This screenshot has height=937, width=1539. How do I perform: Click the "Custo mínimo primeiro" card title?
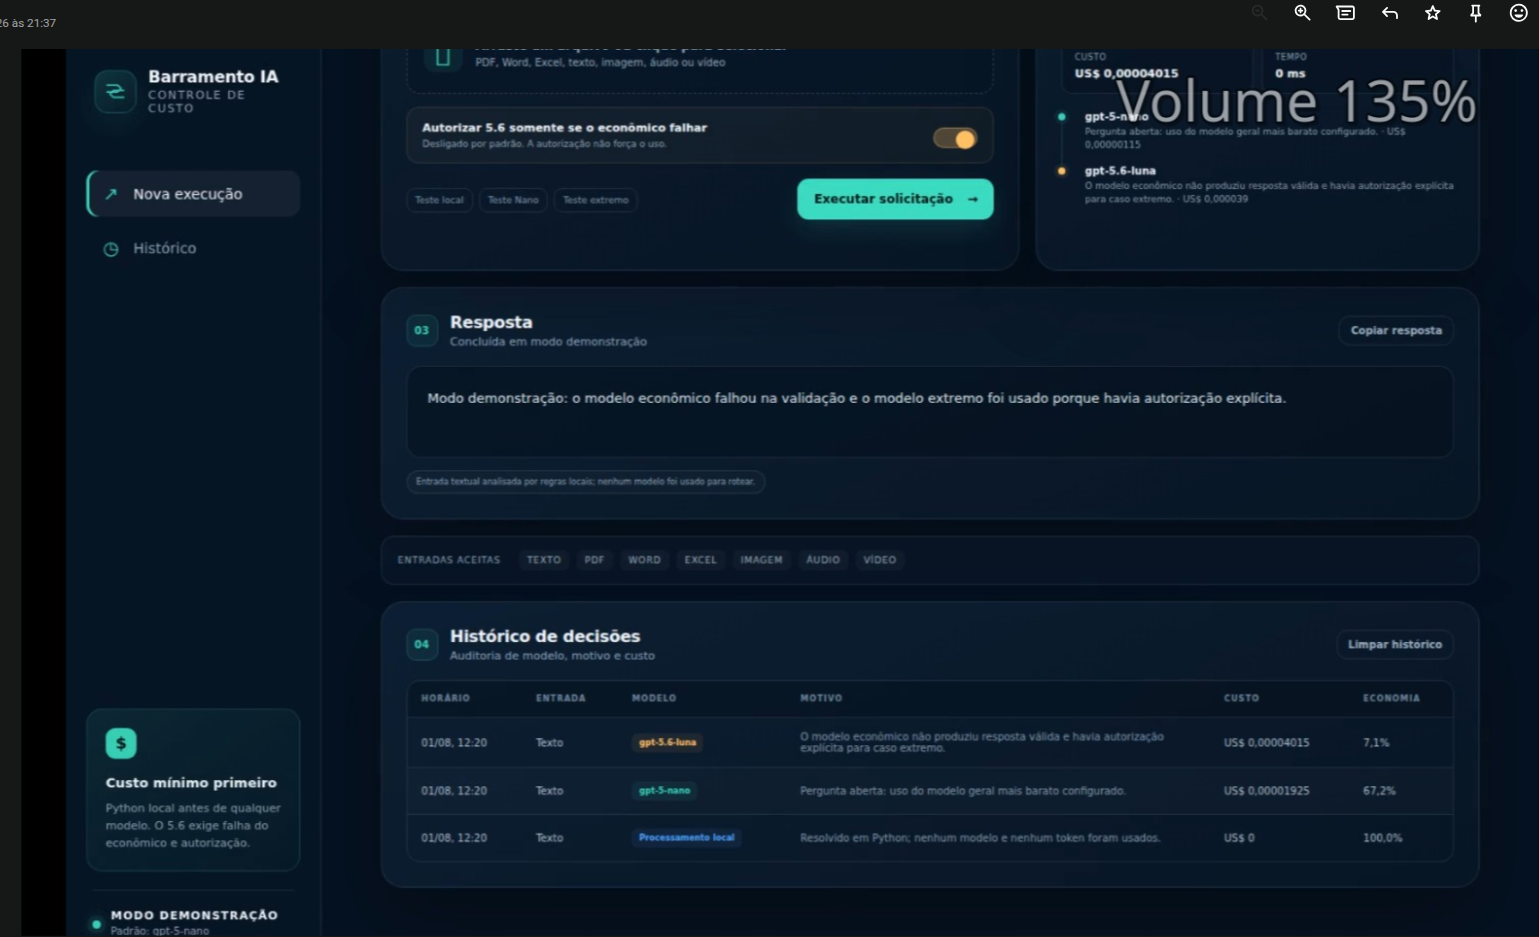pos(191,783)
